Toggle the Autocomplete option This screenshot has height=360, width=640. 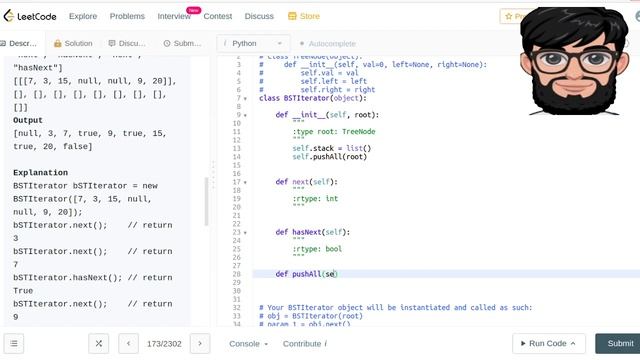[x=328, y=43]
